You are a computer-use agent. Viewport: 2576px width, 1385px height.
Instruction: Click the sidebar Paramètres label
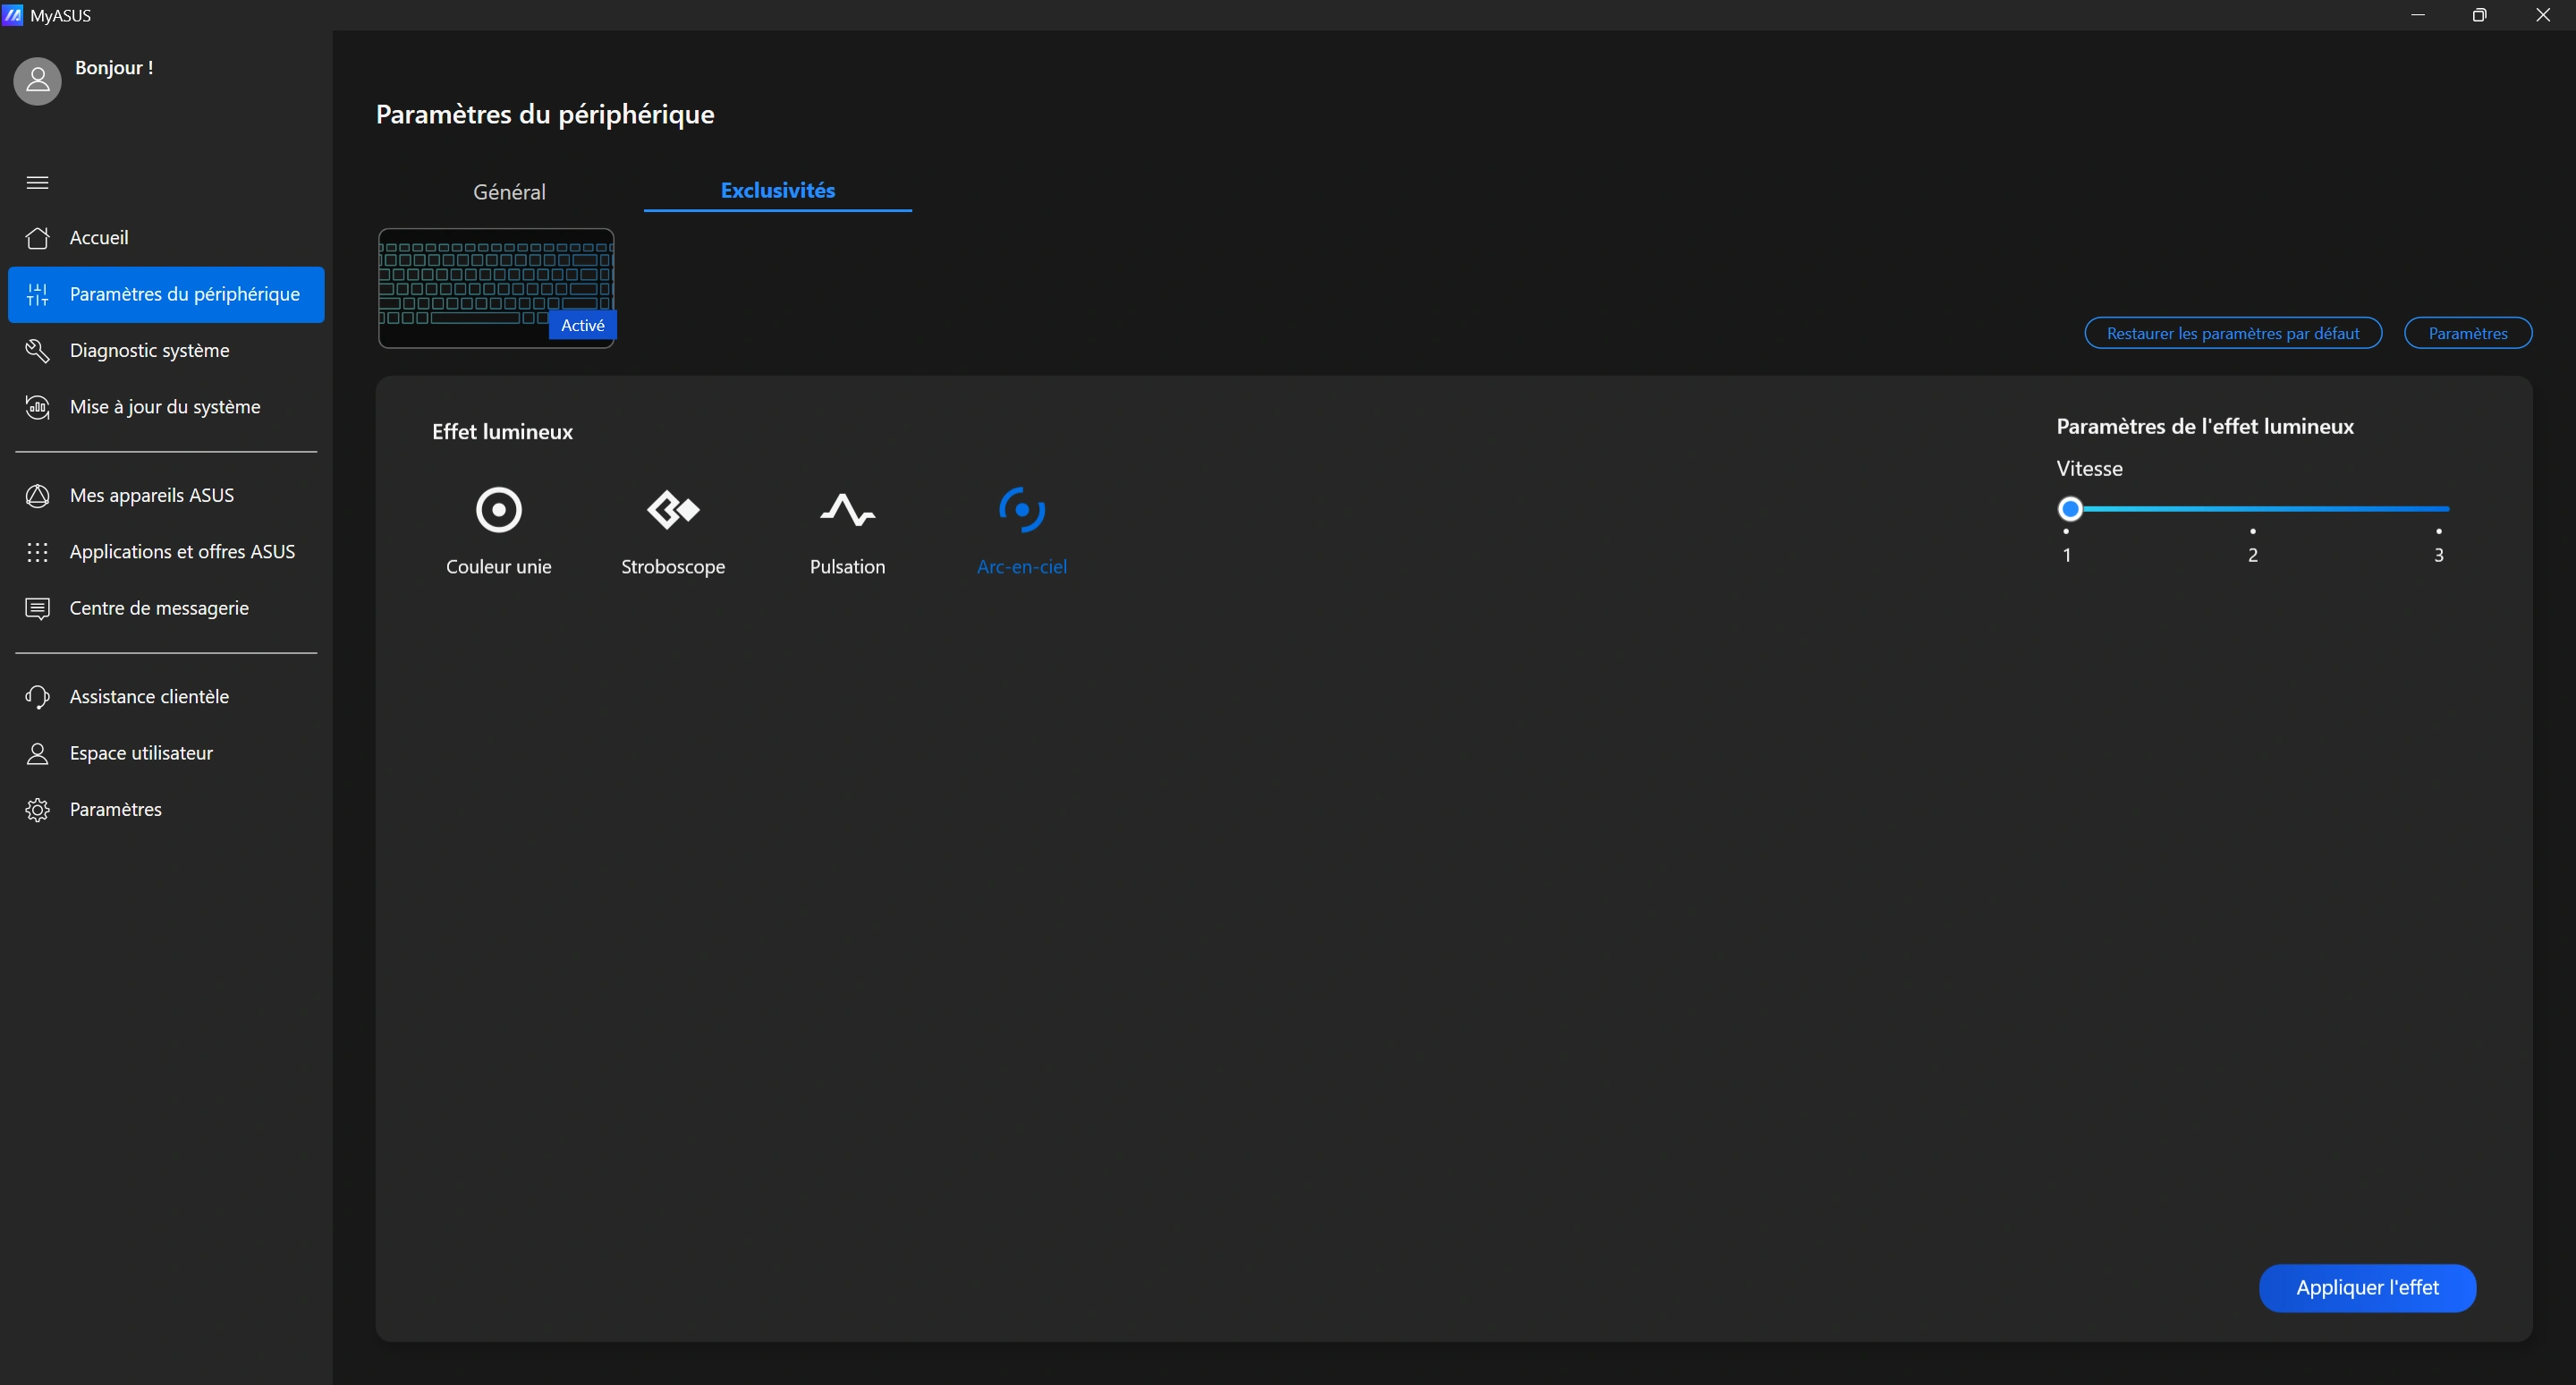(116, 810)
